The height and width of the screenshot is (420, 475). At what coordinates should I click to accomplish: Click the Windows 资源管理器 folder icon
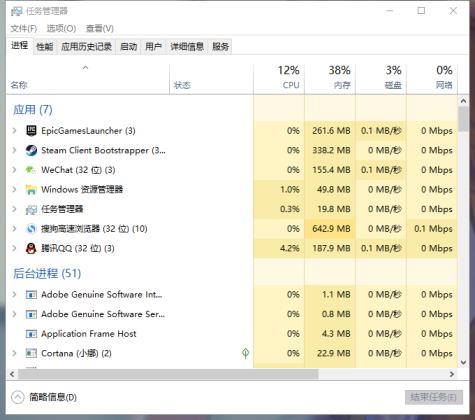click(31, 190)
